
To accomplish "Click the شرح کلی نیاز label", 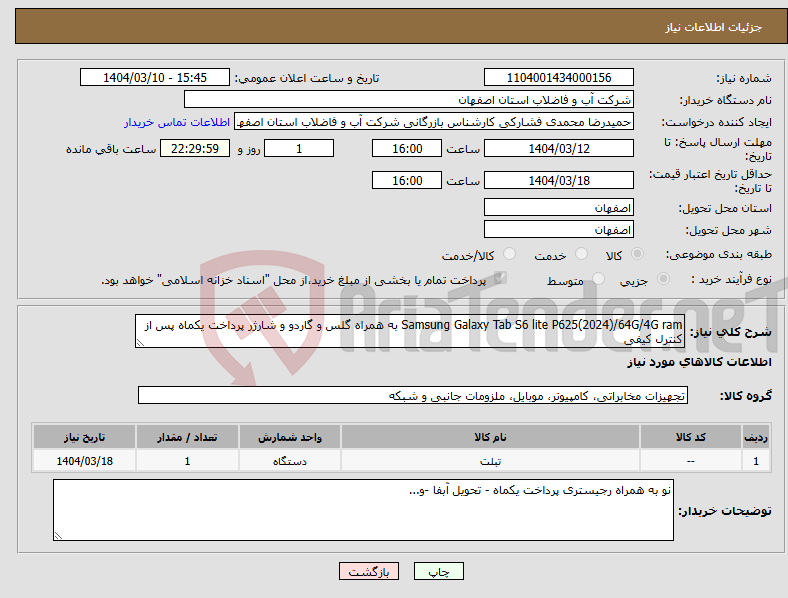I will point(730,332).
